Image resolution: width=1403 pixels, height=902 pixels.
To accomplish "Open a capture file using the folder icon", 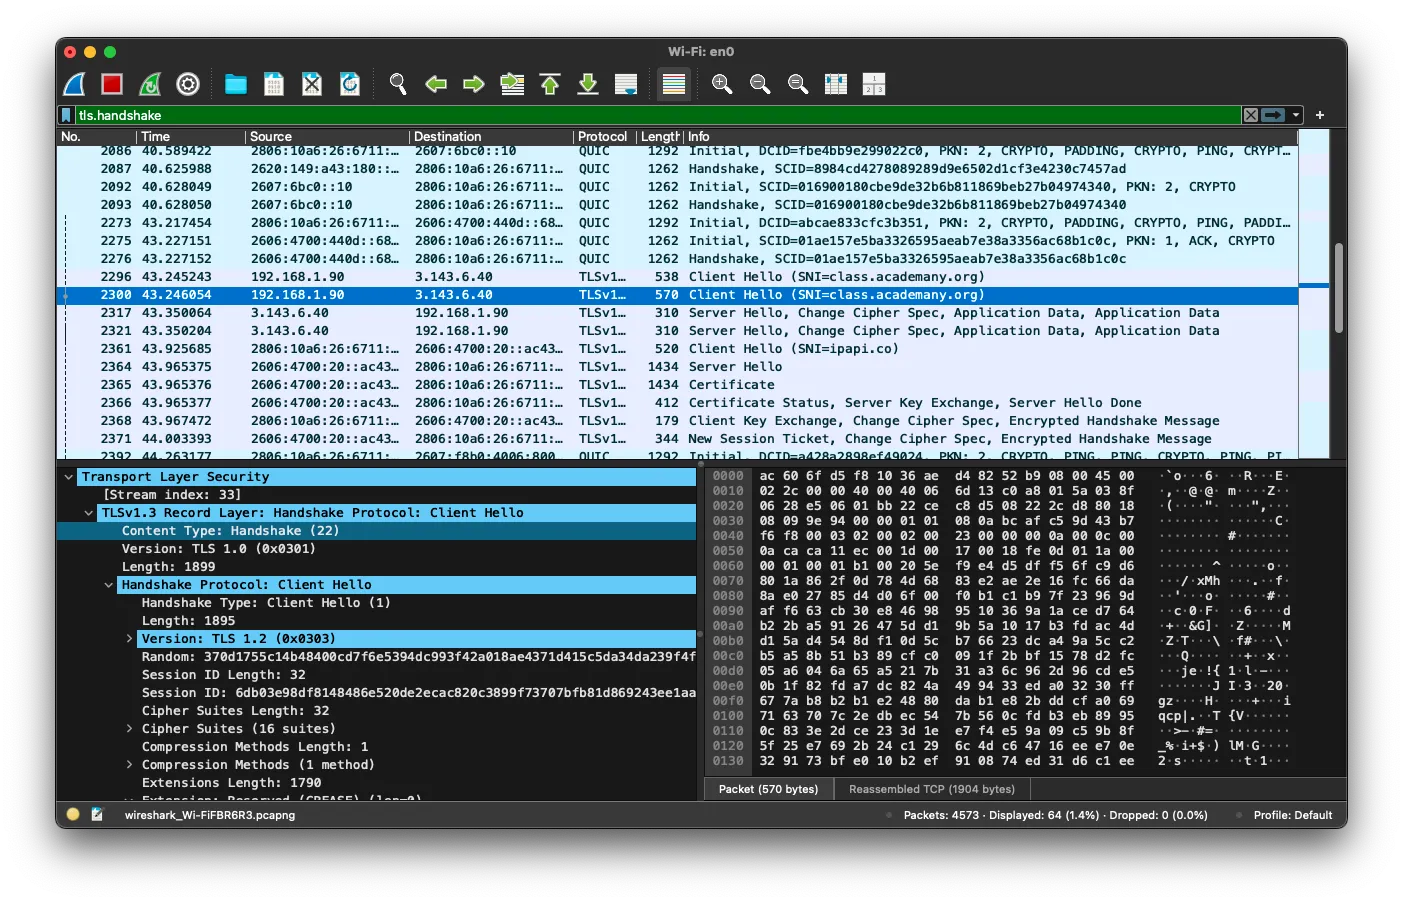I will click(236, 85).
